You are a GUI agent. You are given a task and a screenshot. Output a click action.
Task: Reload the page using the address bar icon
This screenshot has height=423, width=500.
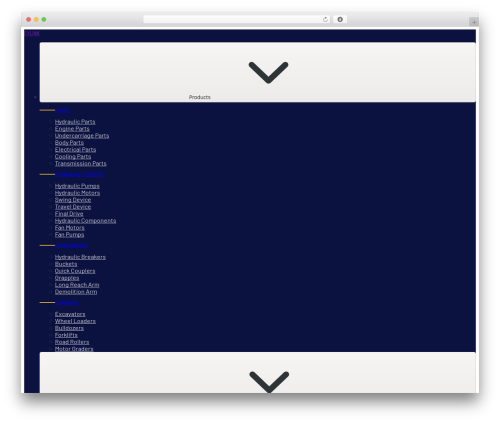[x=325, y=19]
